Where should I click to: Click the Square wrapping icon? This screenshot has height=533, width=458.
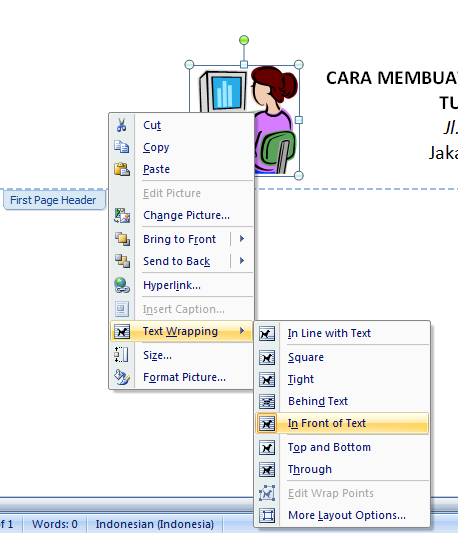tap(267, 358)
